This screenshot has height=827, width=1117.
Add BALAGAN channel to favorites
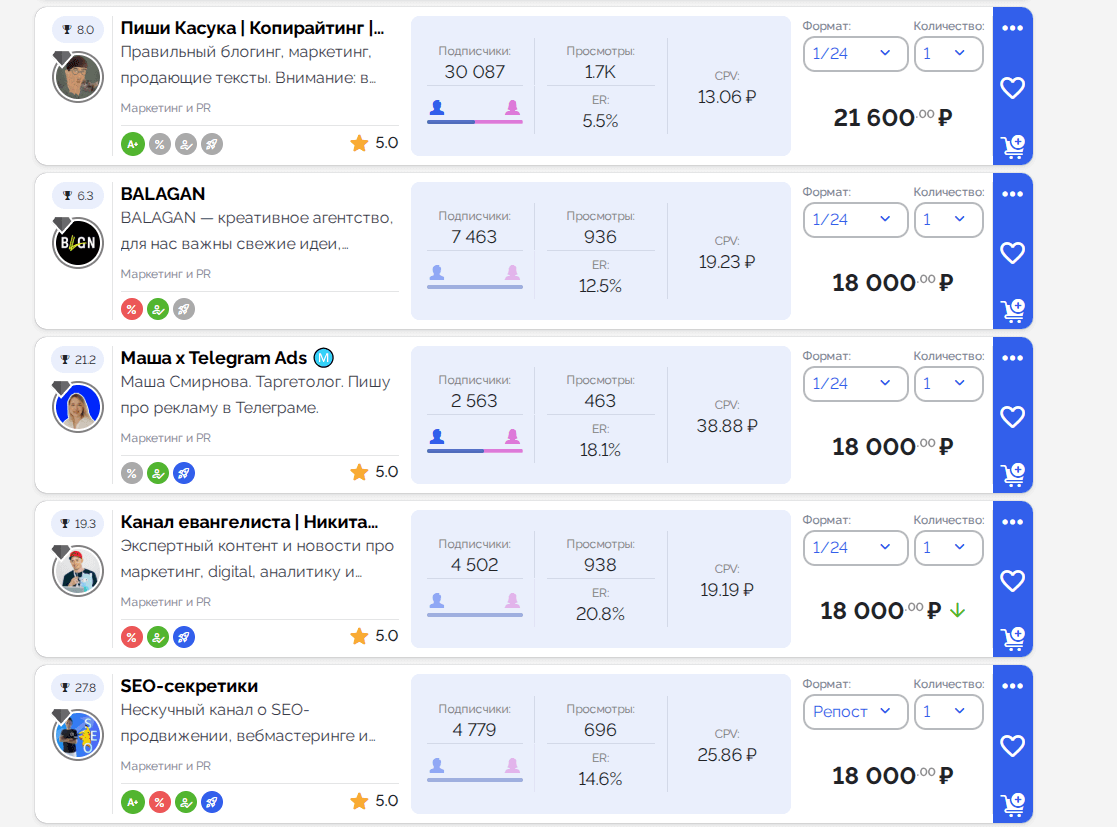point(1012,253)
